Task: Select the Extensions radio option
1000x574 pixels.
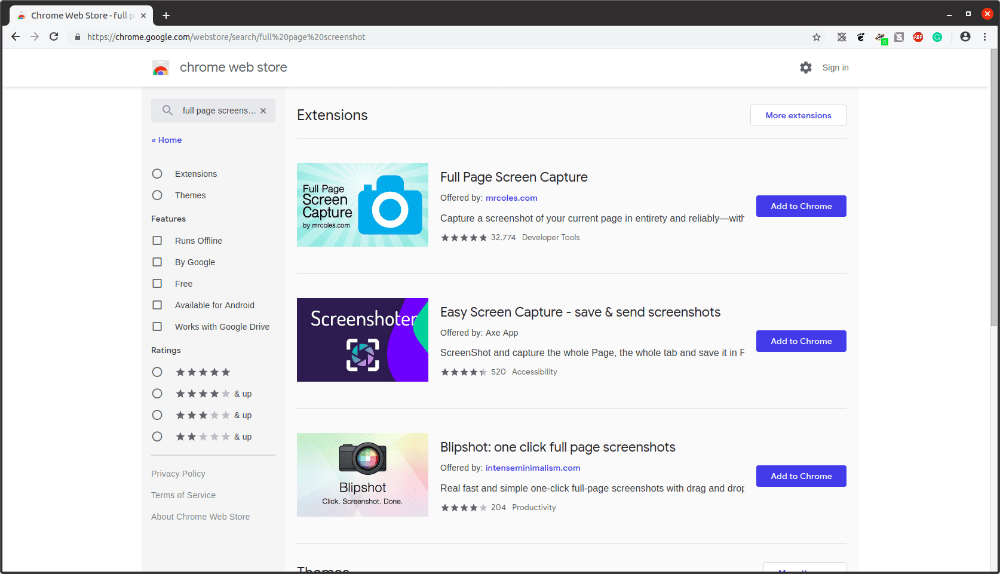Action: tap(157, 174)
